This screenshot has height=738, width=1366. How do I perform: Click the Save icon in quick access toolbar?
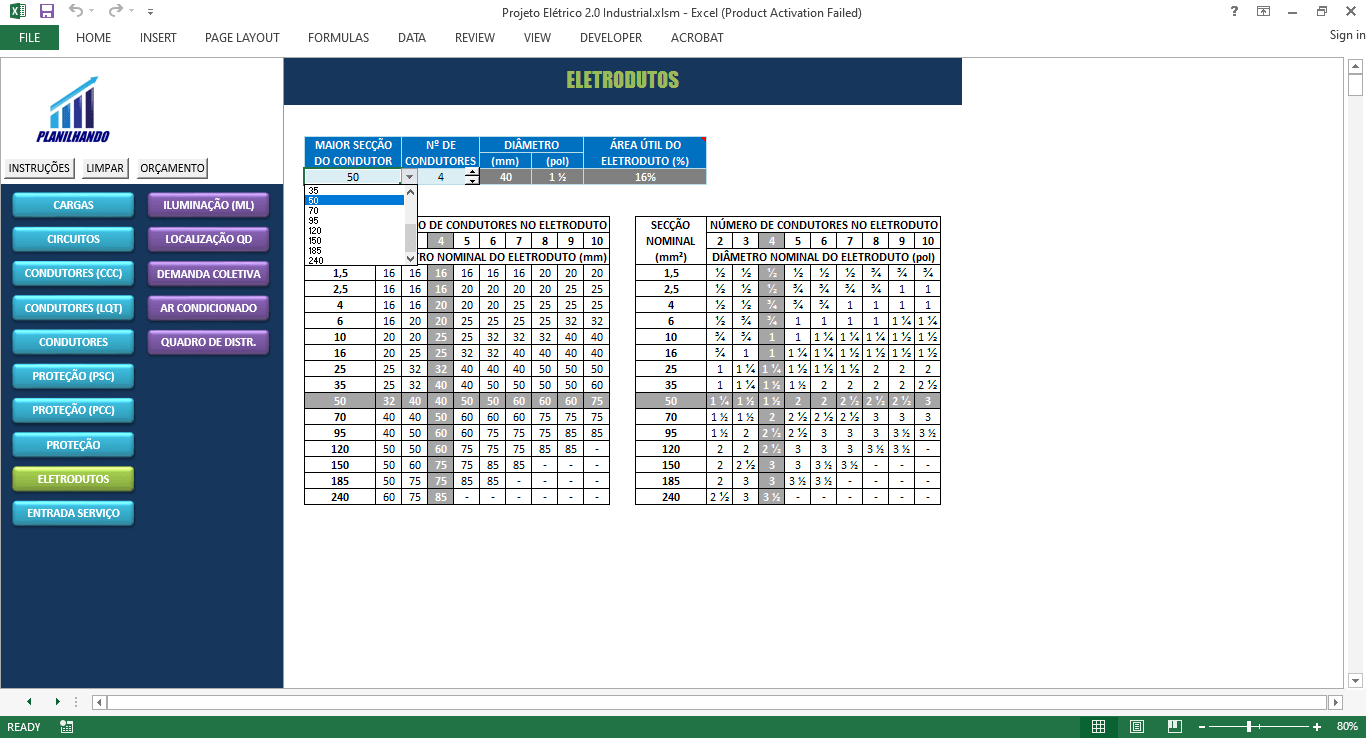[x=47, y=12]
